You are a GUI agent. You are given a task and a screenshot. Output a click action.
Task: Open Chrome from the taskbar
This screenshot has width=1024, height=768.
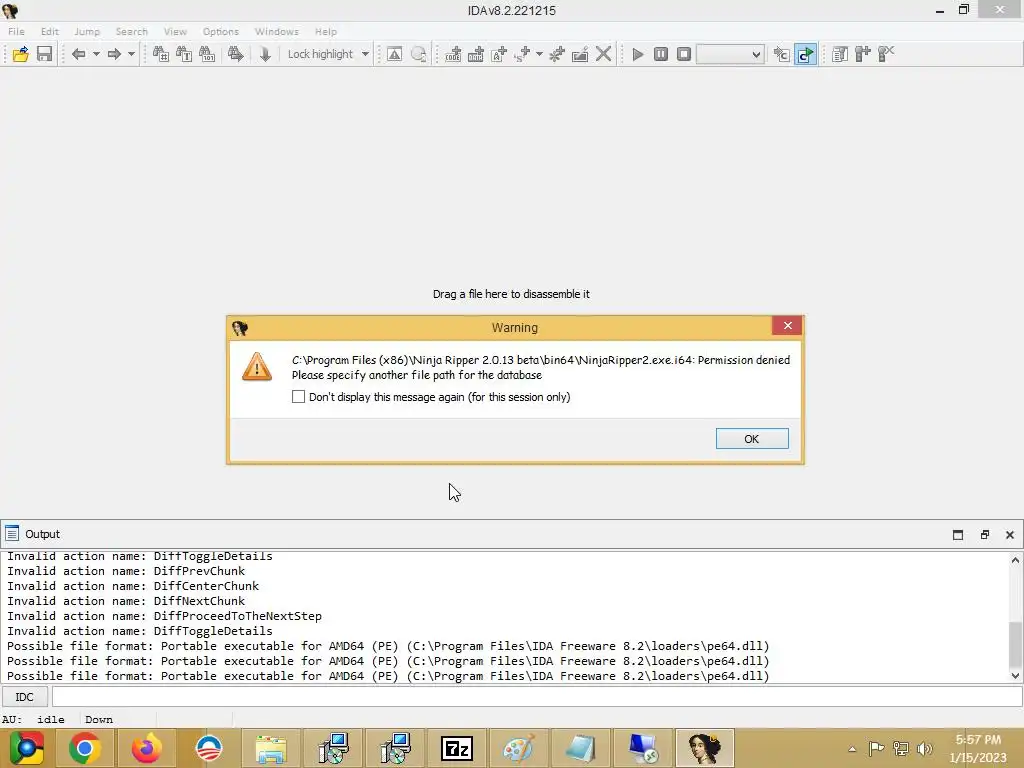point(84,748)
